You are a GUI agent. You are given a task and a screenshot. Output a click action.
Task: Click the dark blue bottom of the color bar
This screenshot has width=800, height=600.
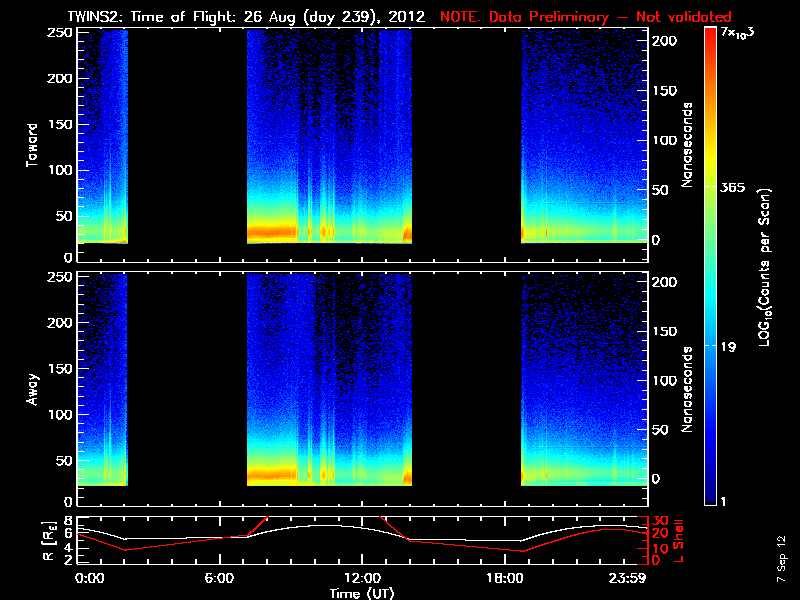[710, 495]
